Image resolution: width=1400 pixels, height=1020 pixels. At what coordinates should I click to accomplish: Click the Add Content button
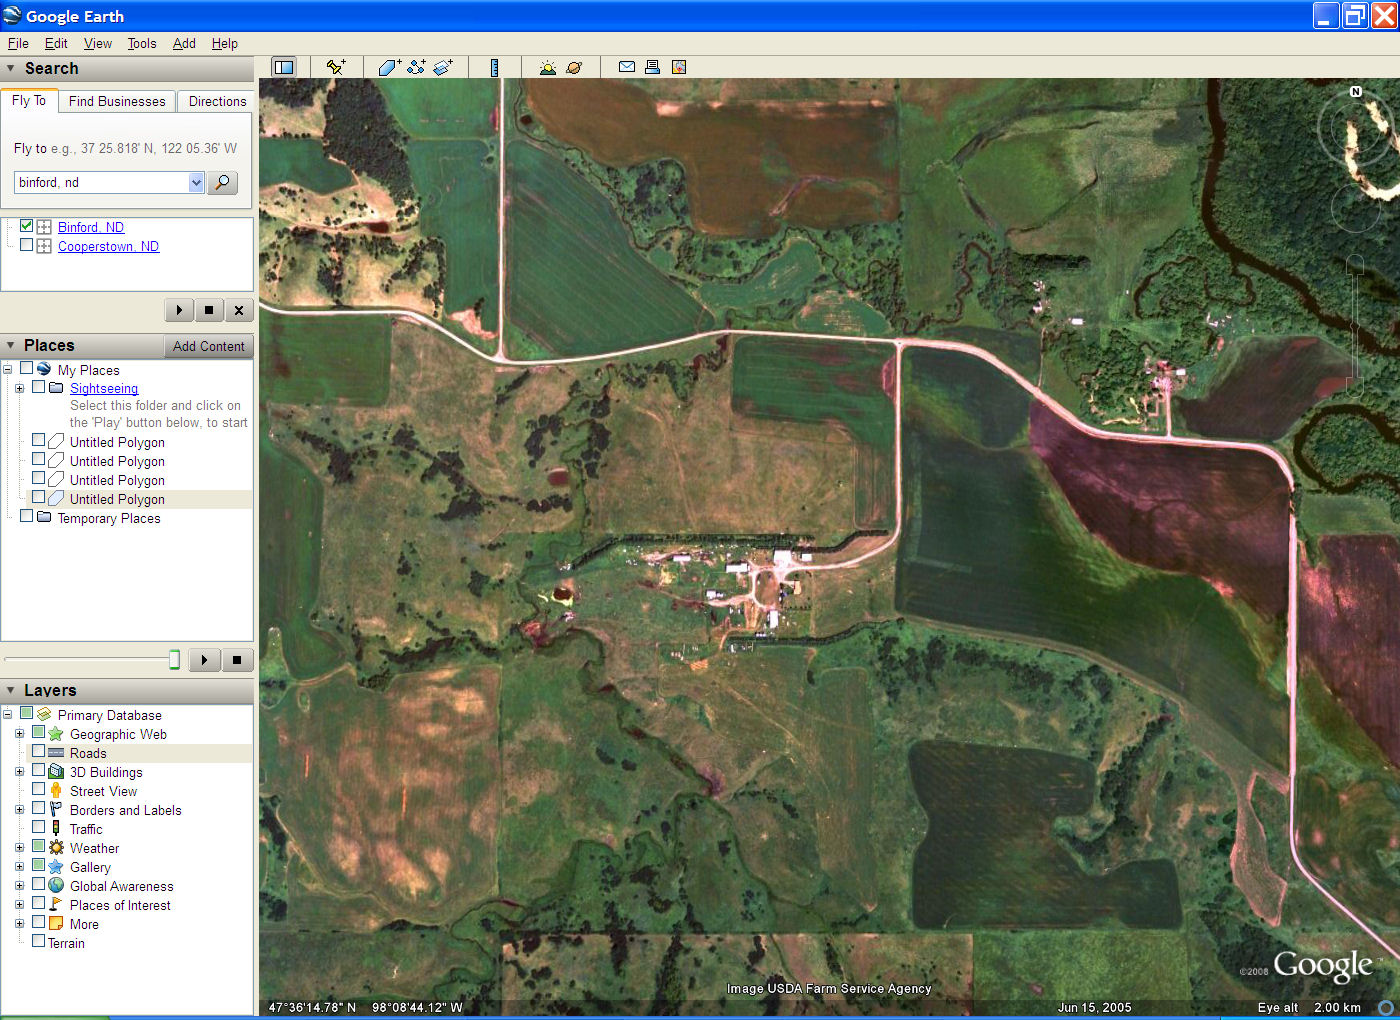pos(208,346)
